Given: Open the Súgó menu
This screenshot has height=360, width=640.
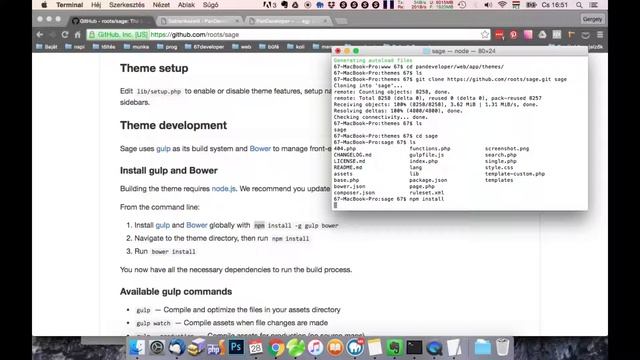Looking at the screenshot, I should [211, 5].
